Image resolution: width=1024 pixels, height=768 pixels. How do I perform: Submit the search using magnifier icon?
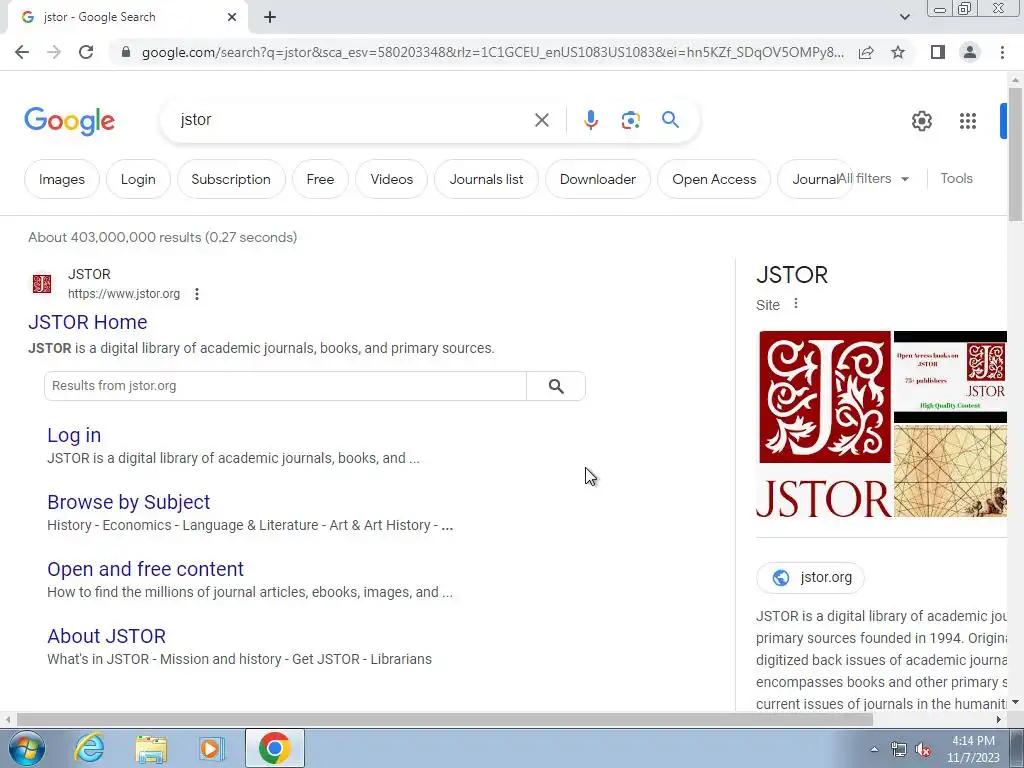click(670, 120)
